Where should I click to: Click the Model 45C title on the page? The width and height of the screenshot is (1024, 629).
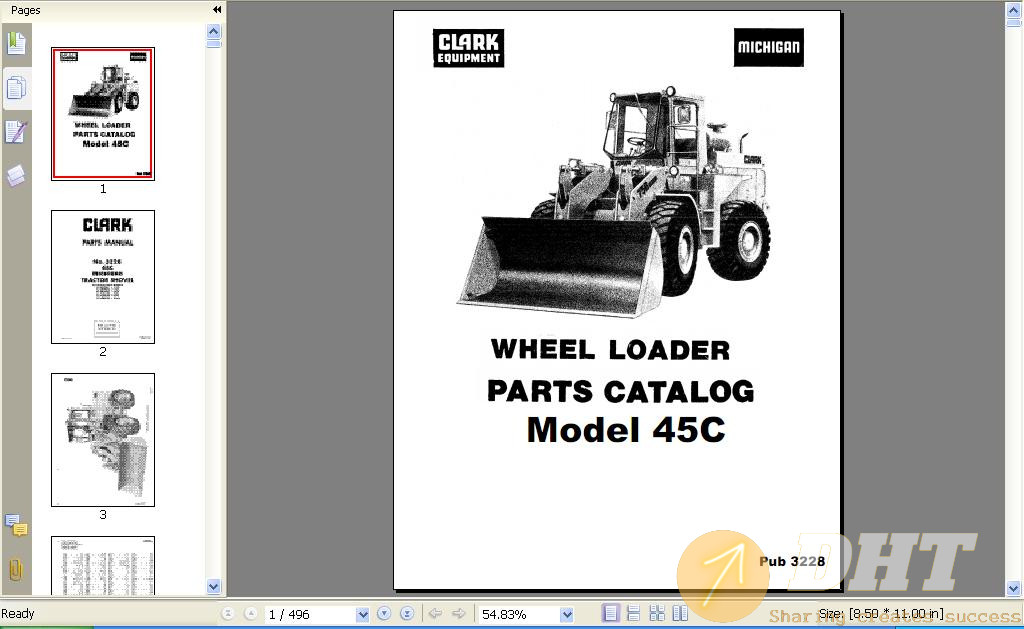(x=626, y=430)
